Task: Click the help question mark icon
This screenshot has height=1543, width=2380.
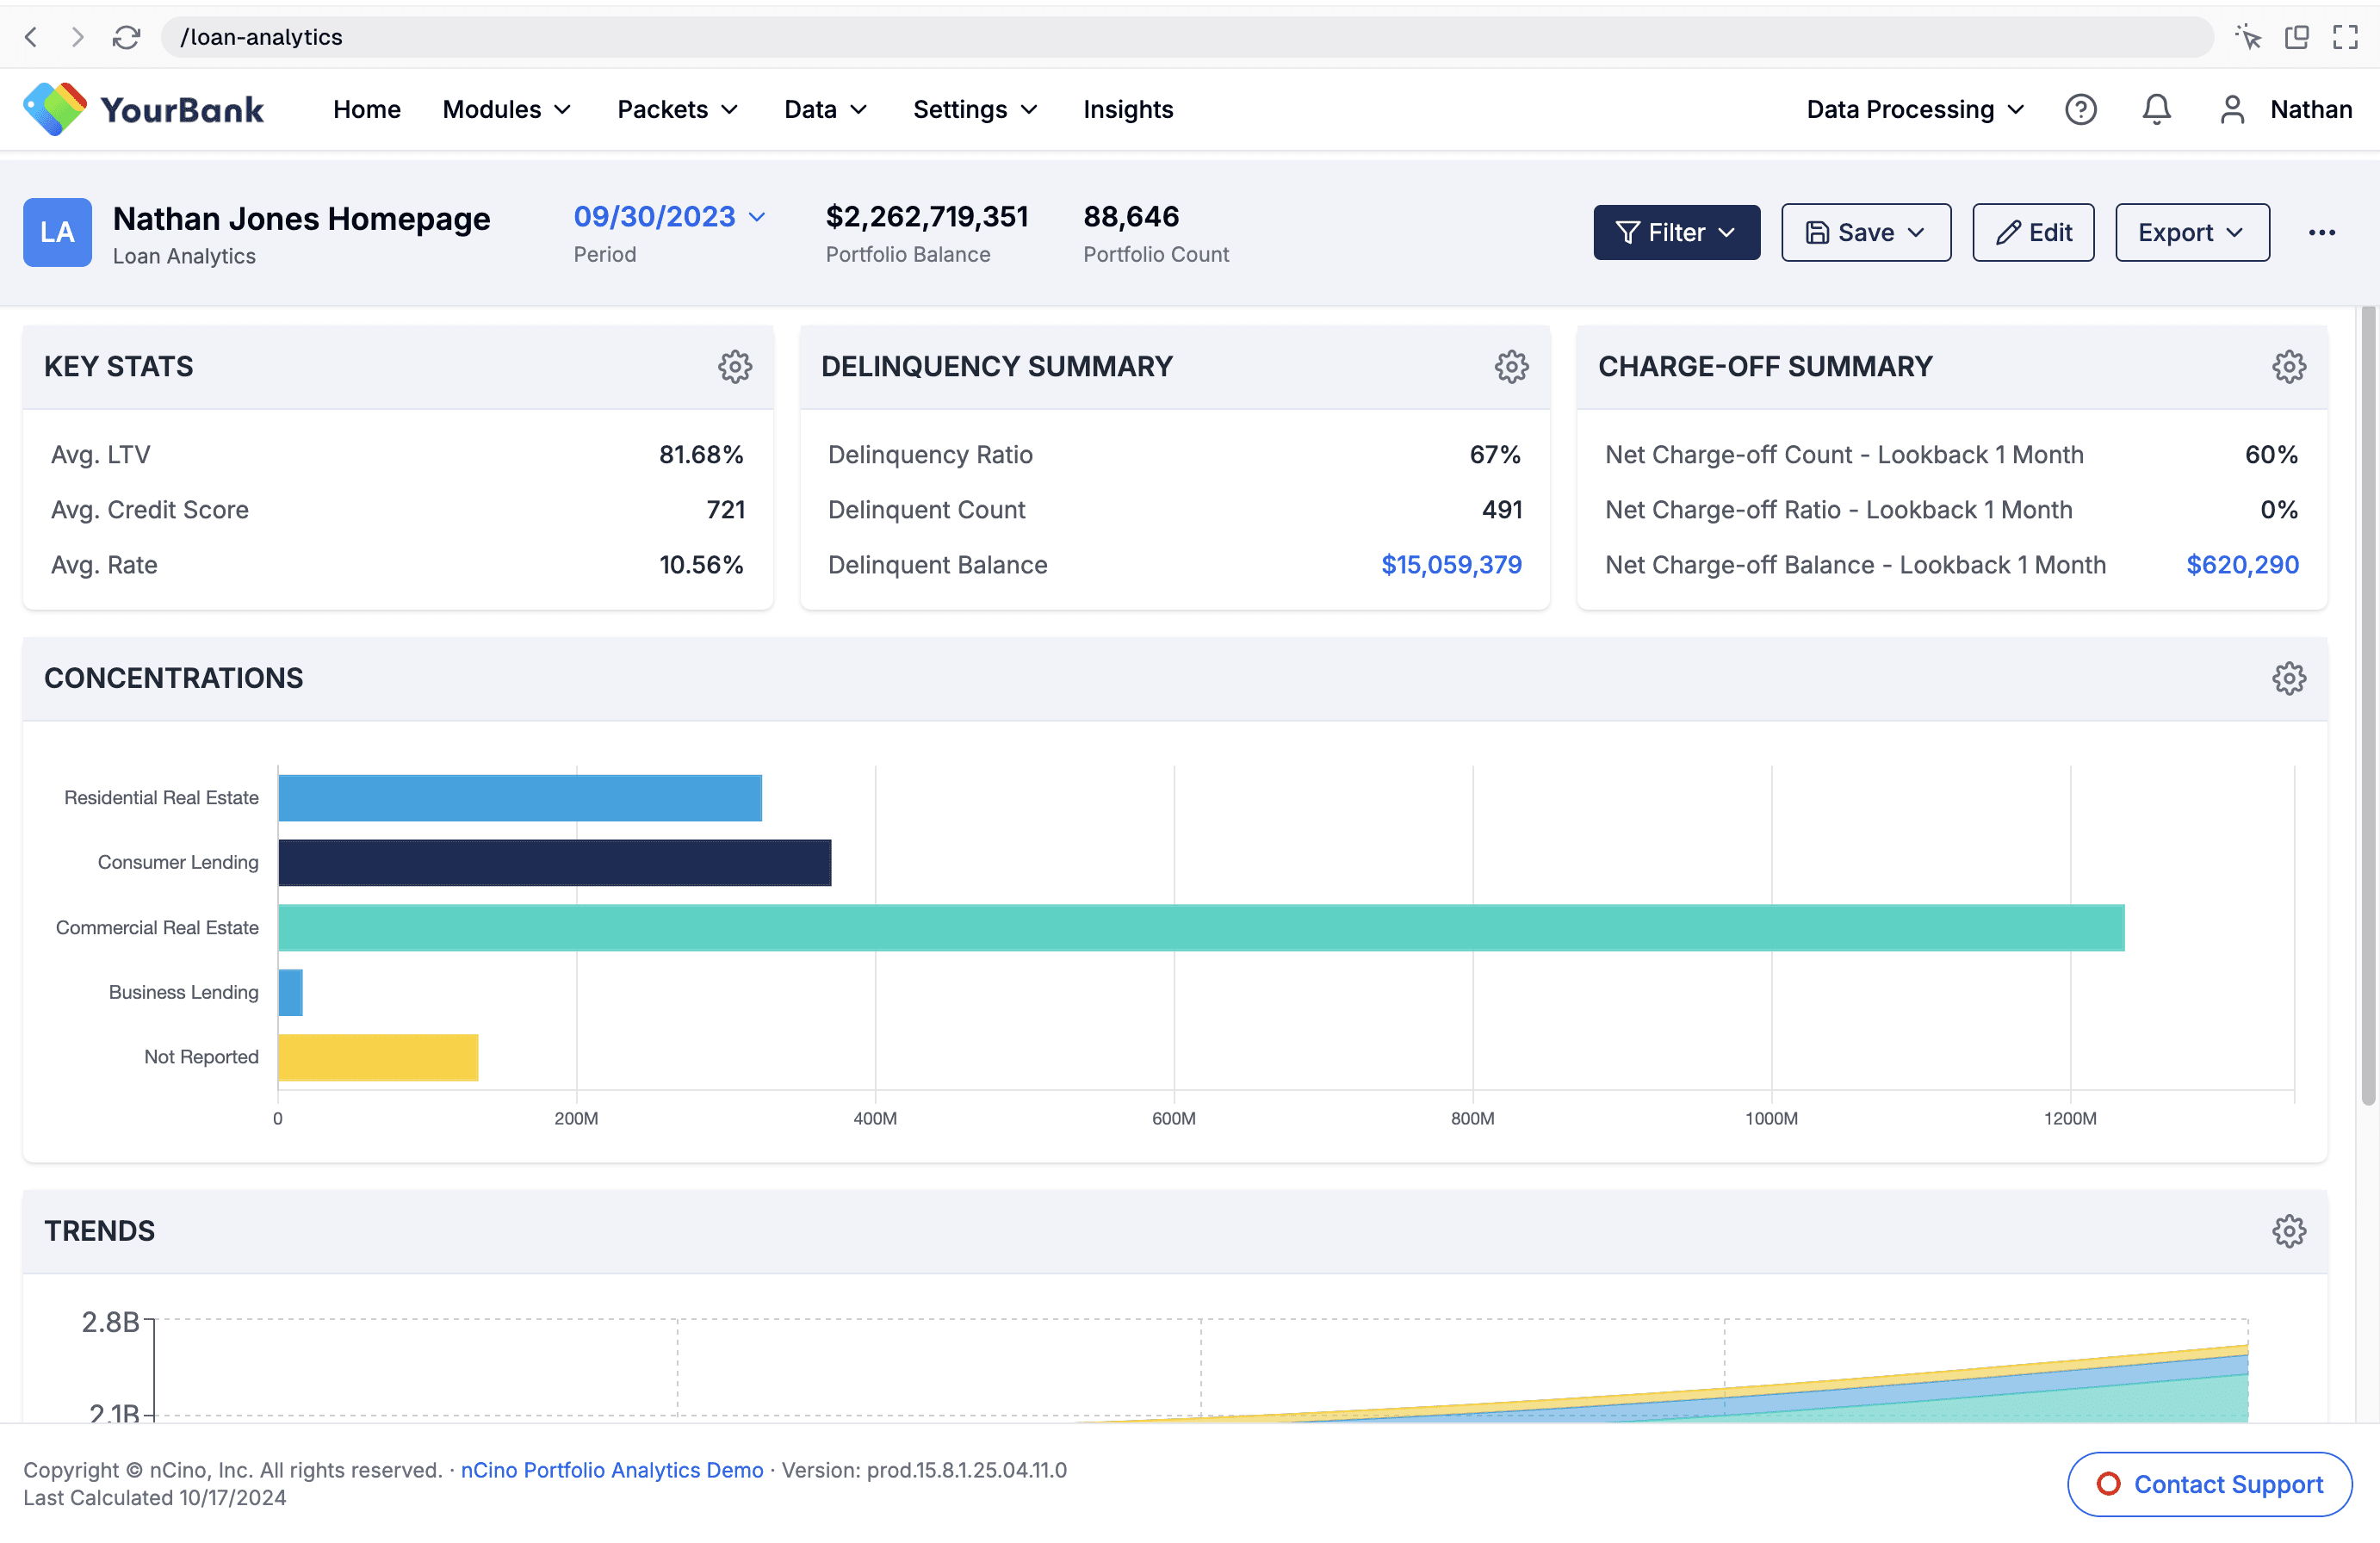Action: [2080, 109]
